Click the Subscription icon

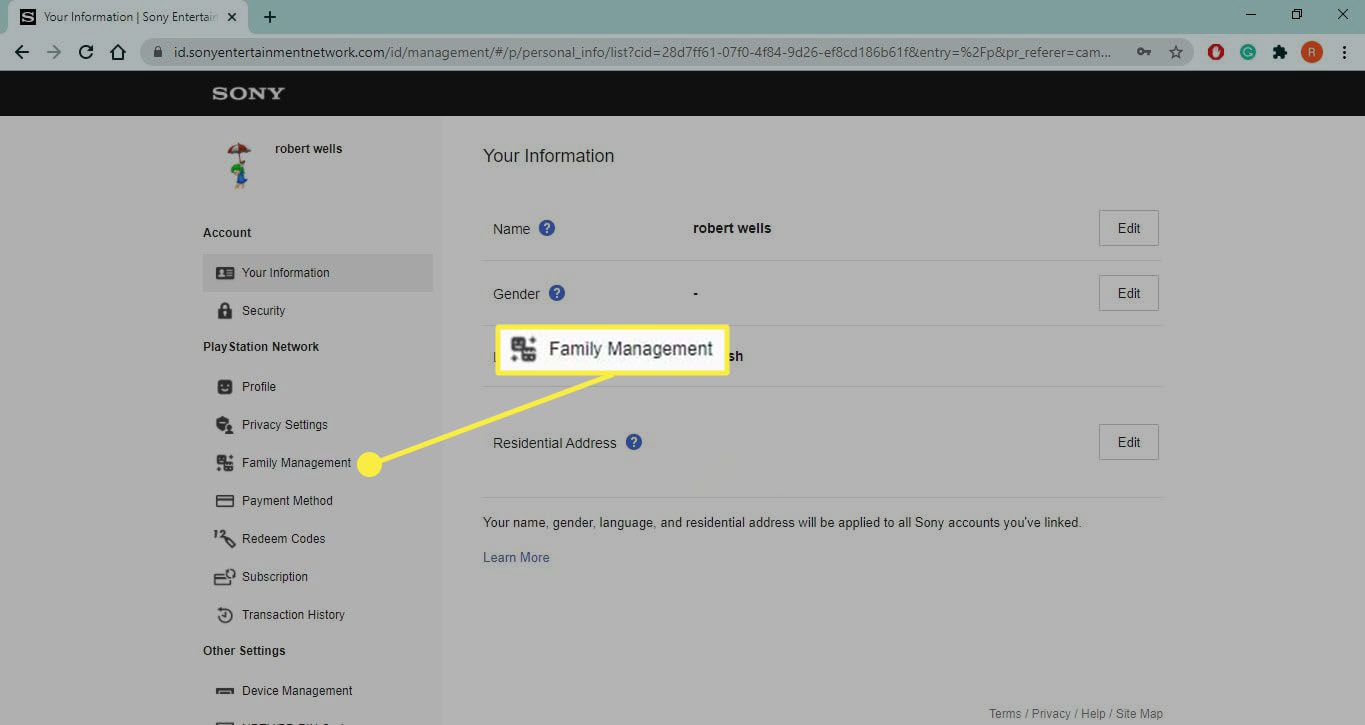coord(224,577)
